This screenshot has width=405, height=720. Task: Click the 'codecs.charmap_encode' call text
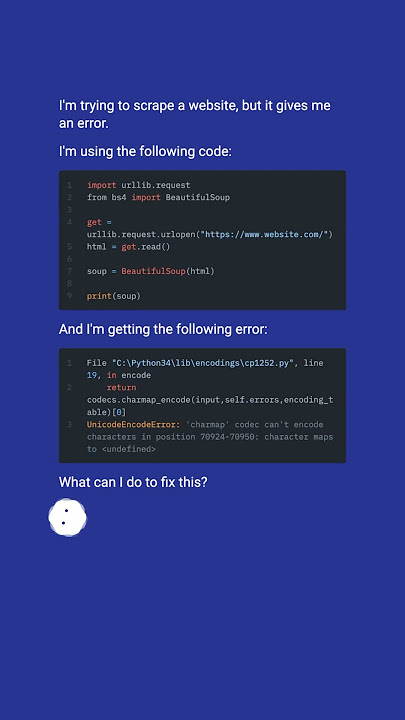point(139,400)
